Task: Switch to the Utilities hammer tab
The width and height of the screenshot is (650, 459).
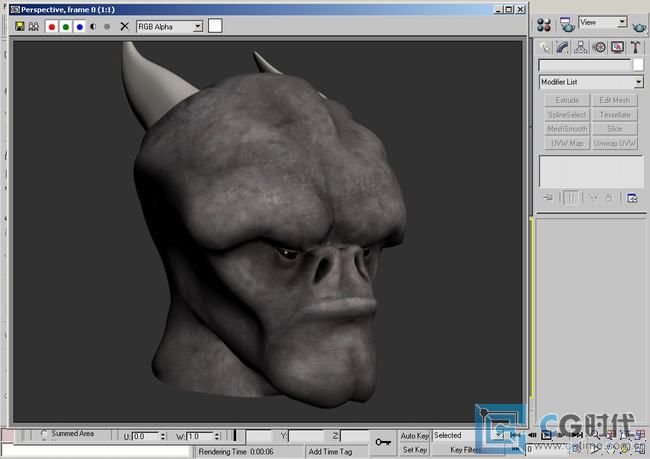Action: click(x=635, y=47)
